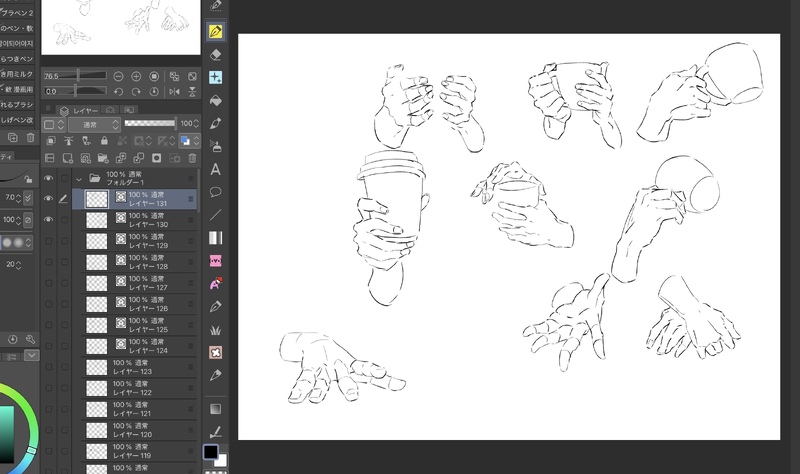The height and width of the screenshot is (474, 800).
Task: Merge with the layer below
Action: pos(139,158)
